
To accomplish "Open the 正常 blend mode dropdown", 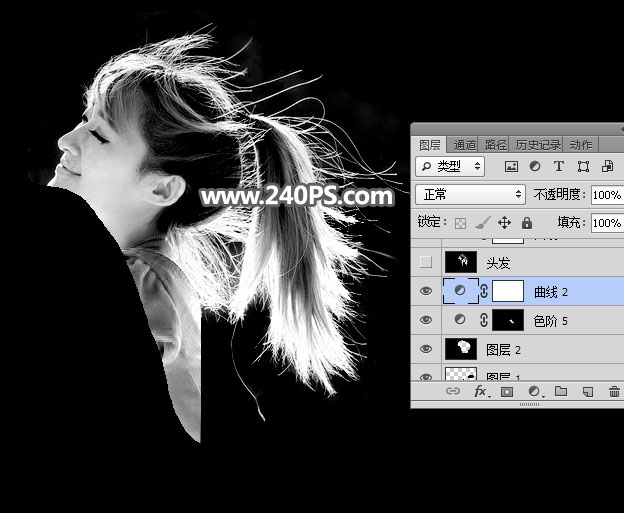I will (470, 195).
